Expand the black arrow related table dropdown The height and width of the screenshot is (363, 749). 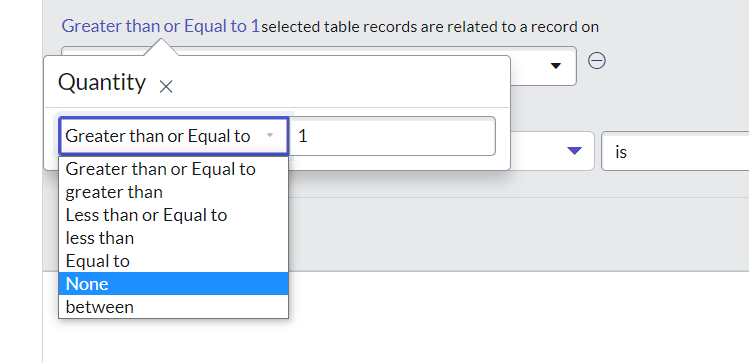point(556,66)
